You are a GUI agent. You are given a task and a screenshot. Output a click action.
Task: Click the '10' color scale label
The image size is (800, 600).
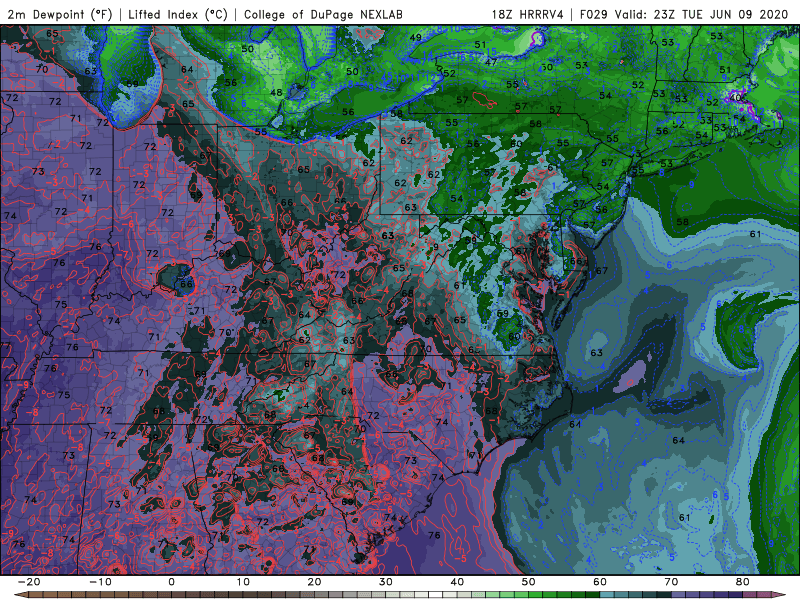coord(243,582)
